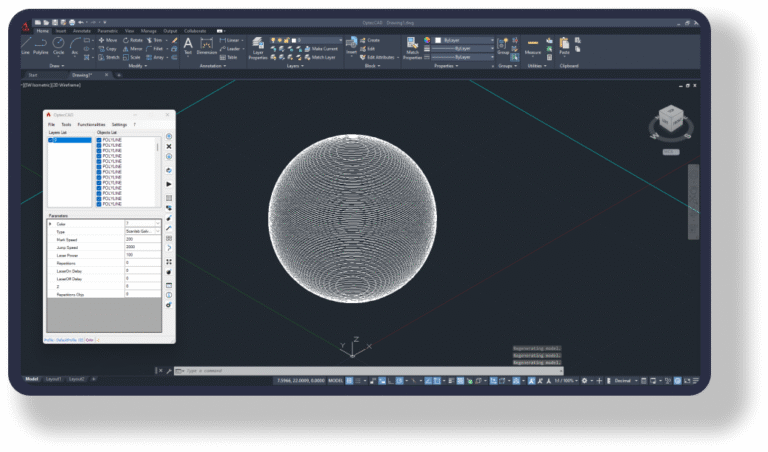Open the Insert ribbon tab
Image resolution: width=768 pixels, height=452 pixels.
point(61,31)
